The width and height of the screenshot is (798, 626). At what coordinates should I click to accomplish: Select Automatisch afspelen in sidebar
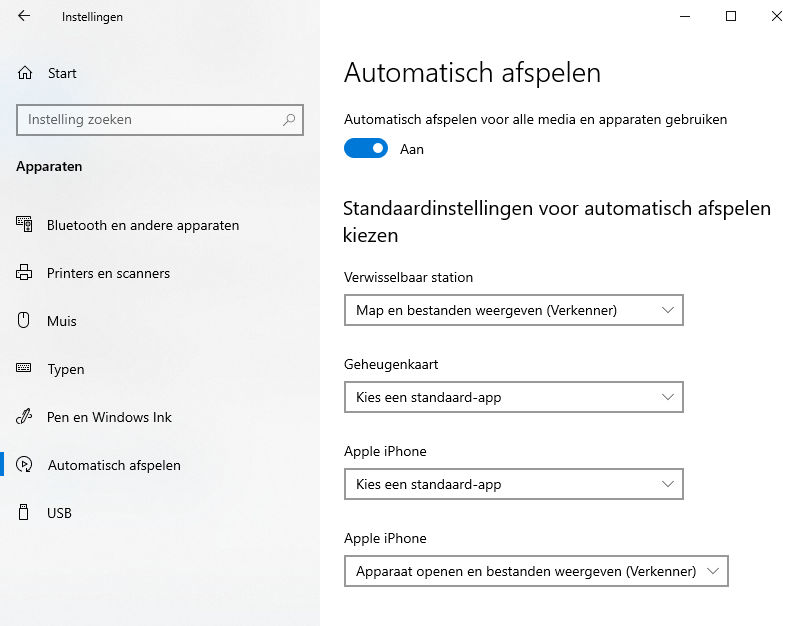(x=114, y=465)
